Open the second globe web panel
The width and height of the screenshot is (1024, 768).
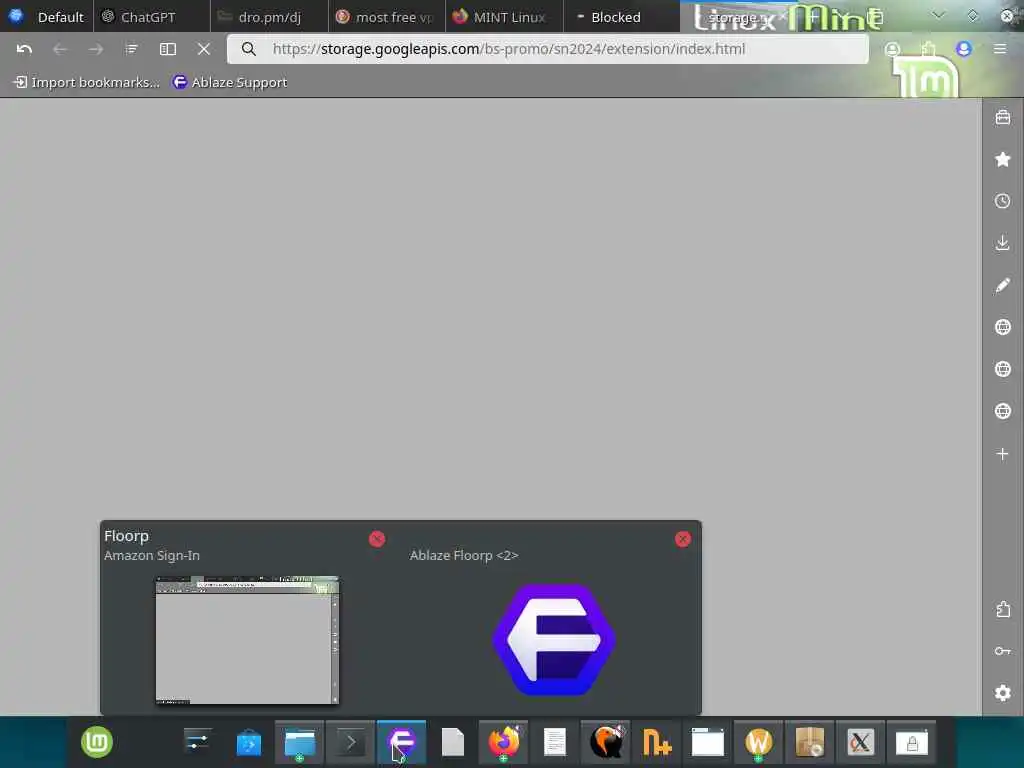pos(1002,369)
